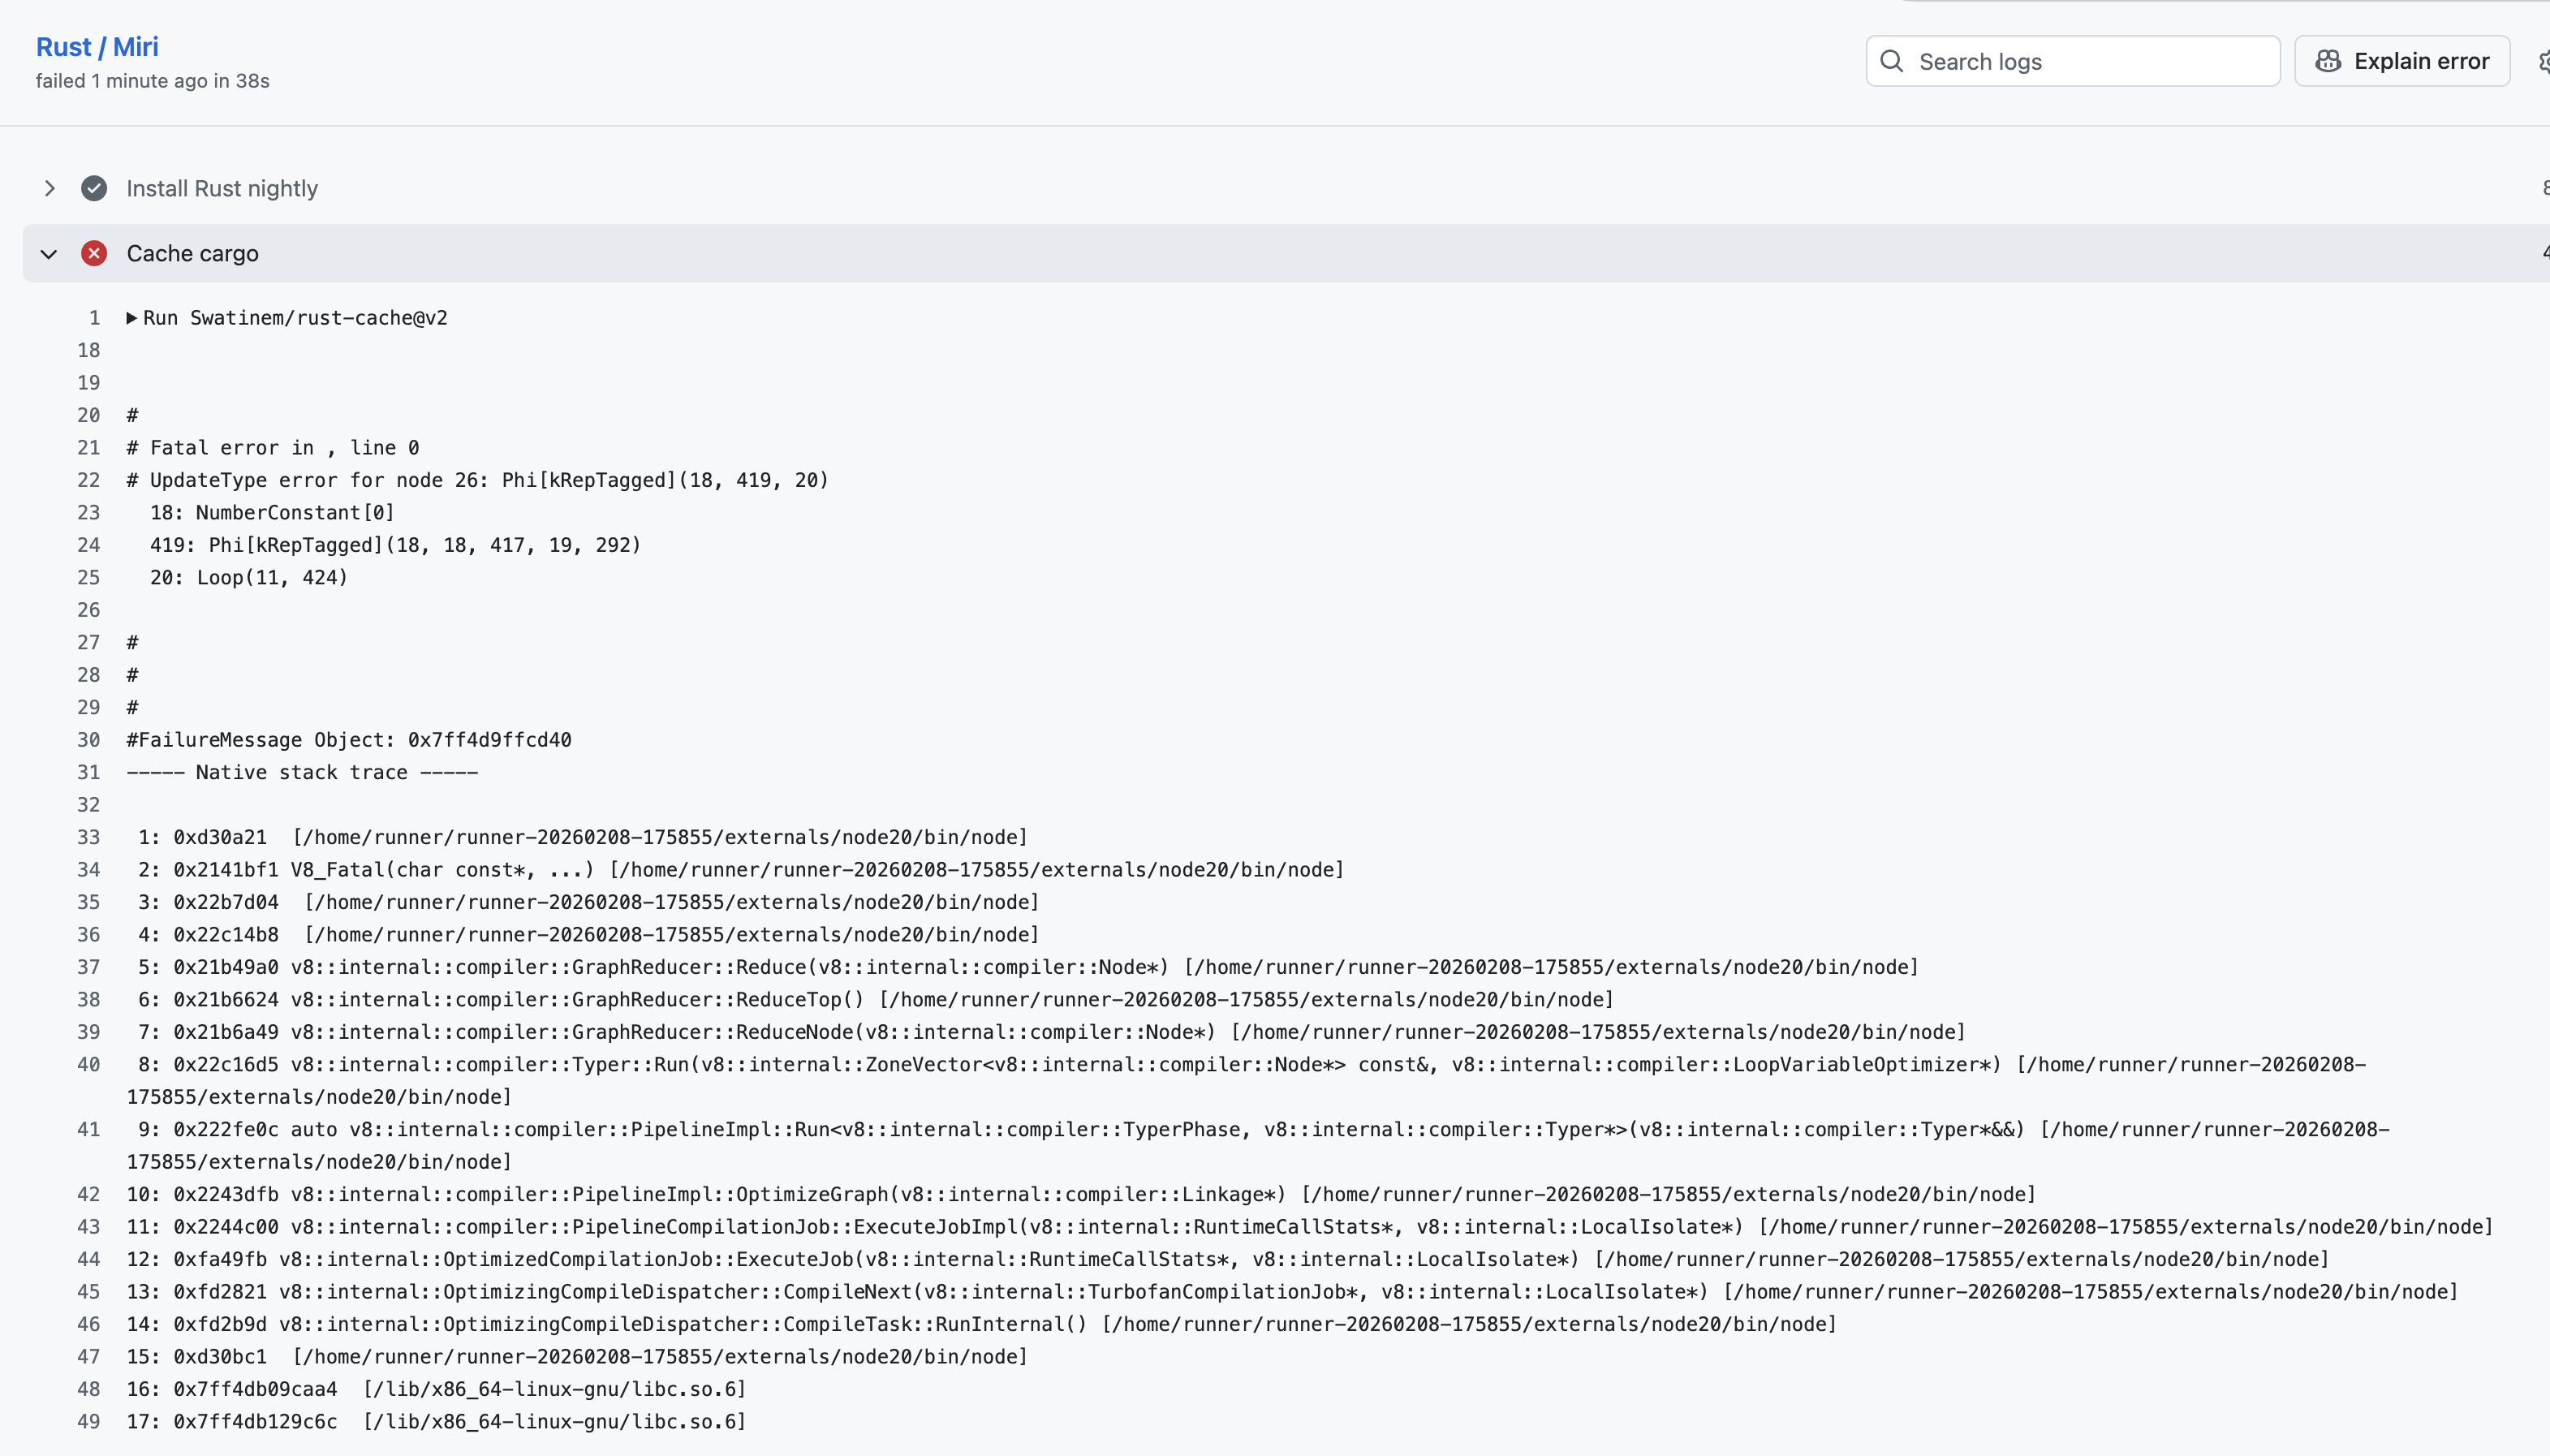The width and height of the screenshot is (2550, 1456).
Task: Click the red failure icon for Cache cargo
Action: 94,253
